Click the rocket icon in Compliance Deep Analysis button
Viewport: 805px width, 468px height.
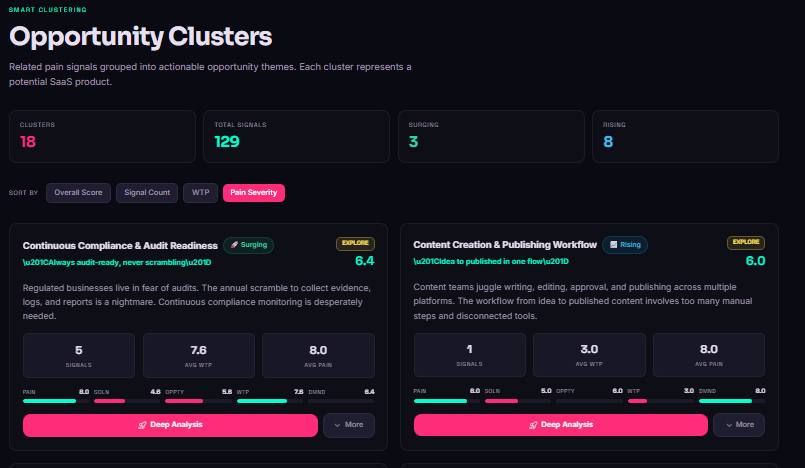[x=142, y=425]
